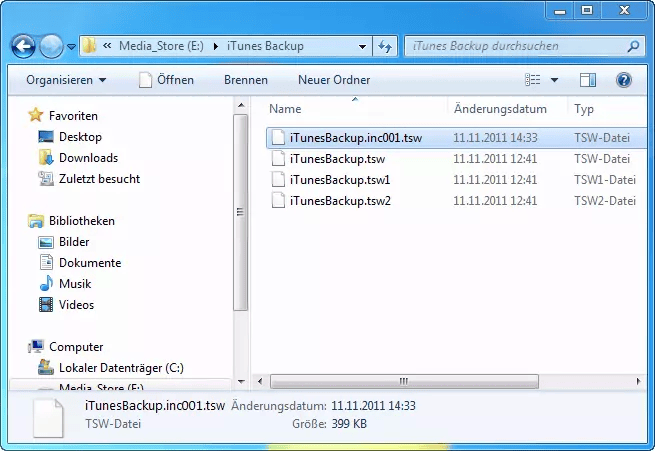
Task: Select file iTunesBackup.tsw
Action: (x=337, y=159)
